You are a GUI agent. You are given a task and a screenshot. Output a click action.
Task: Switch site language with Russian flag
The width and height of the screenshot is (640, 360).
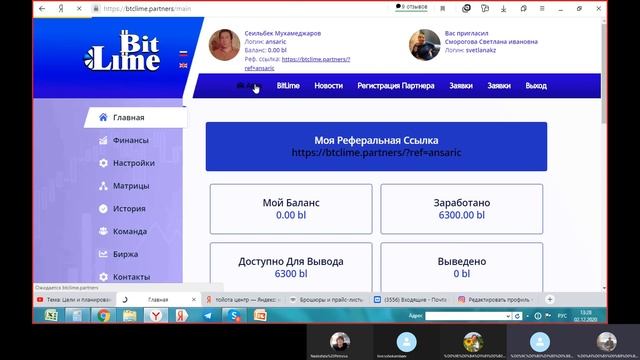click(x=183, y=53)
